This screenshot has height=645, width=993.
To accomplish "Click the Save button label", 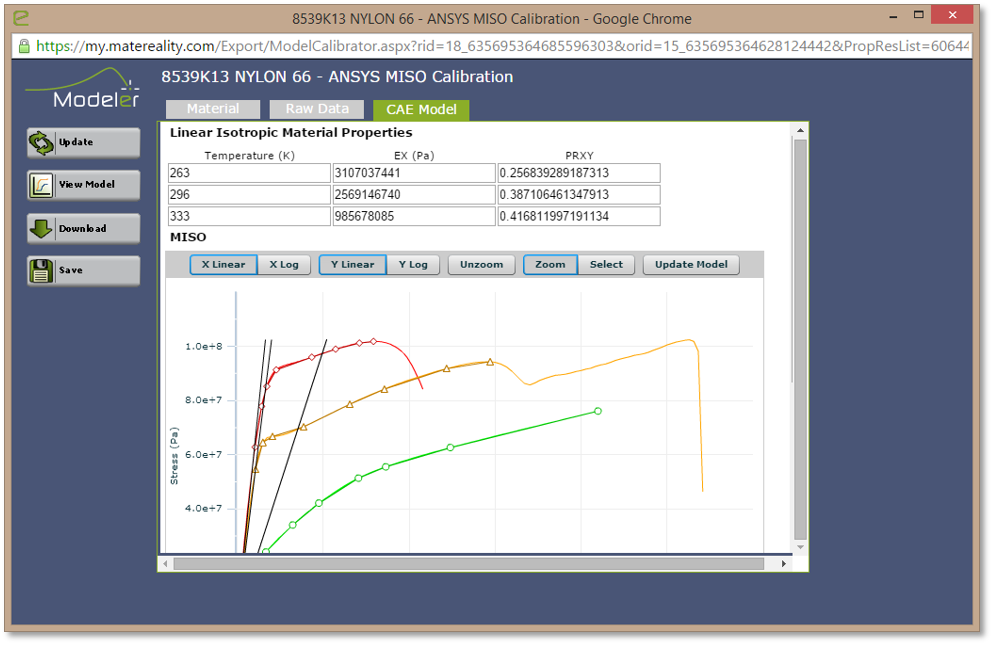I will point(70,271).
